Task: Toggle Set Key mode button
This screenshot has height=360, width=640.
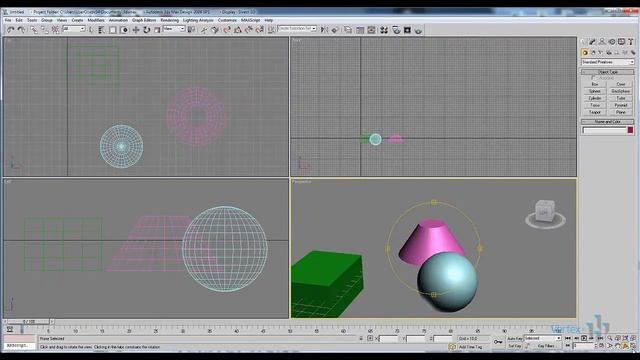Action: pos(514,346)
